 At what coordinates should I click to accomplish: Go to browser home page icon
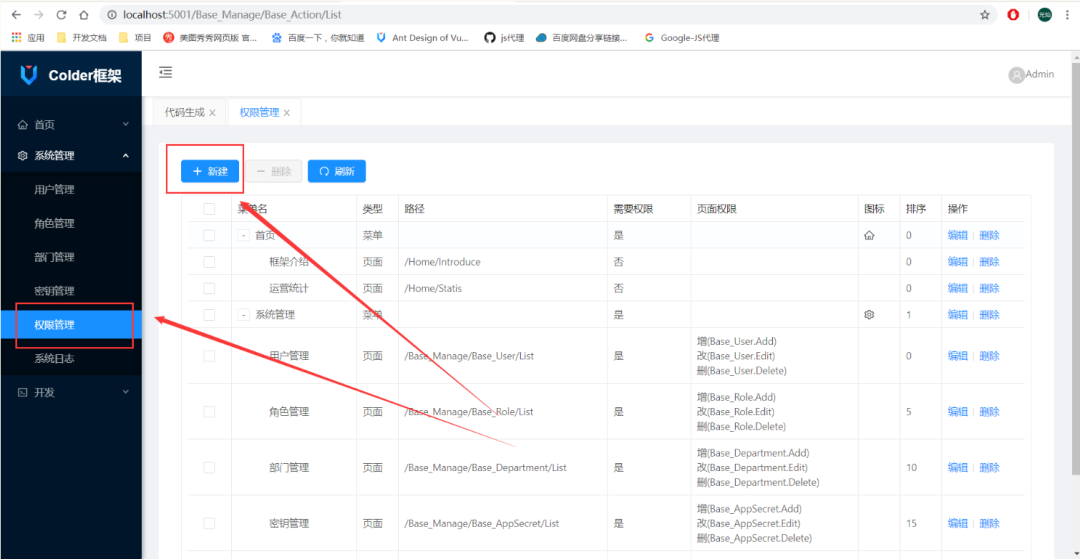[83, 14]
